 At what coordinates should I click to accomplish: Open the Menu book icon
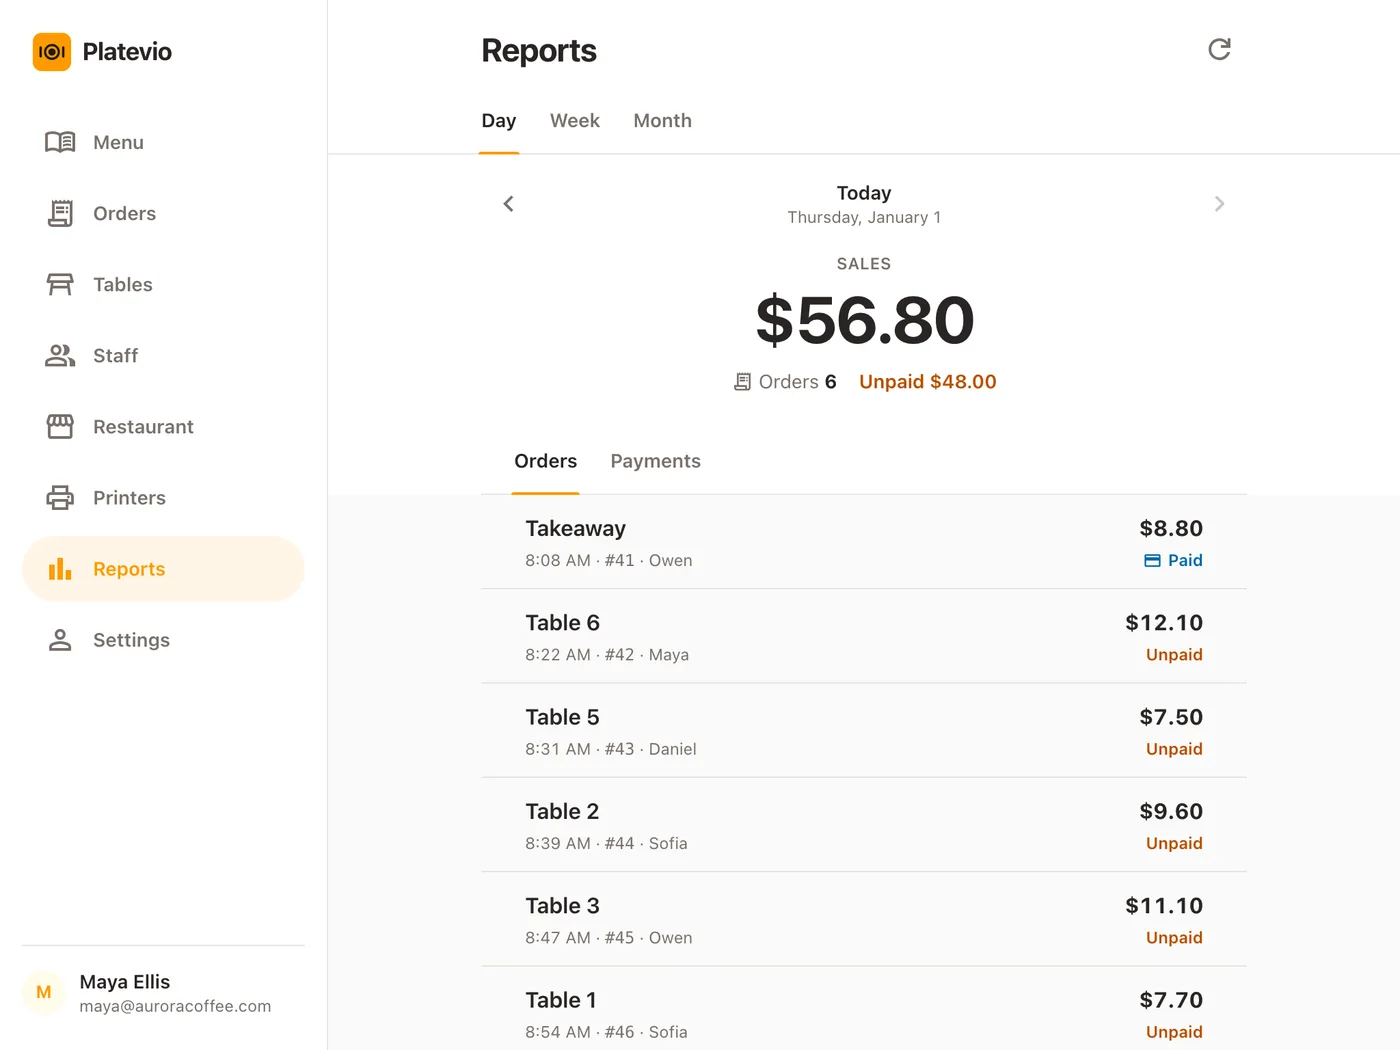coord(60,142)
